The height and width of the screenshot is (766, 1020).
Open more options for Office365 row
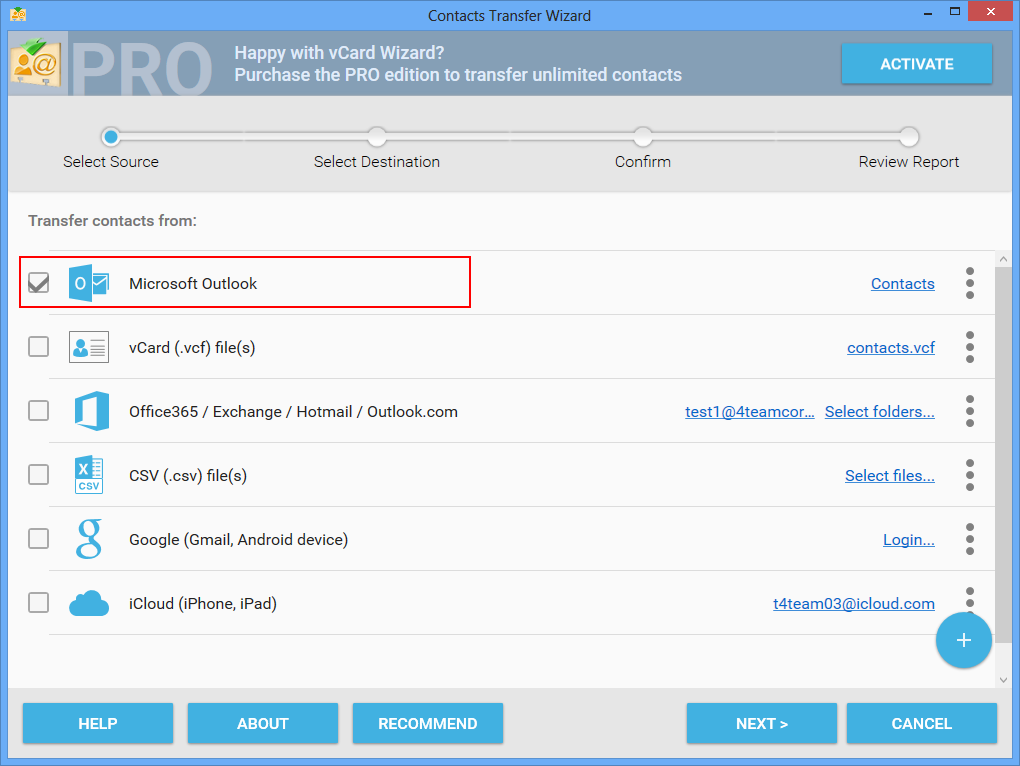[x=970, y=411]
